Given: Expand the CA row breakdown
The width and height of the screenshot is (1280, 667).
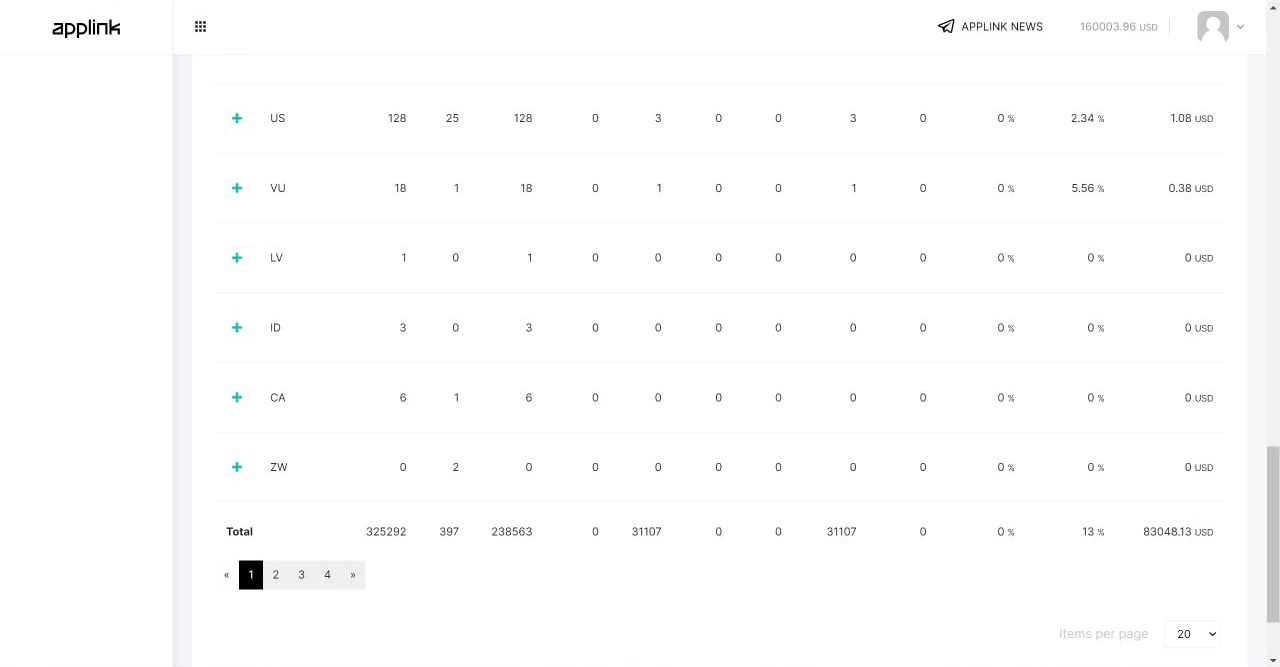Looking at the screenshot, I should (x=237, y=398).
